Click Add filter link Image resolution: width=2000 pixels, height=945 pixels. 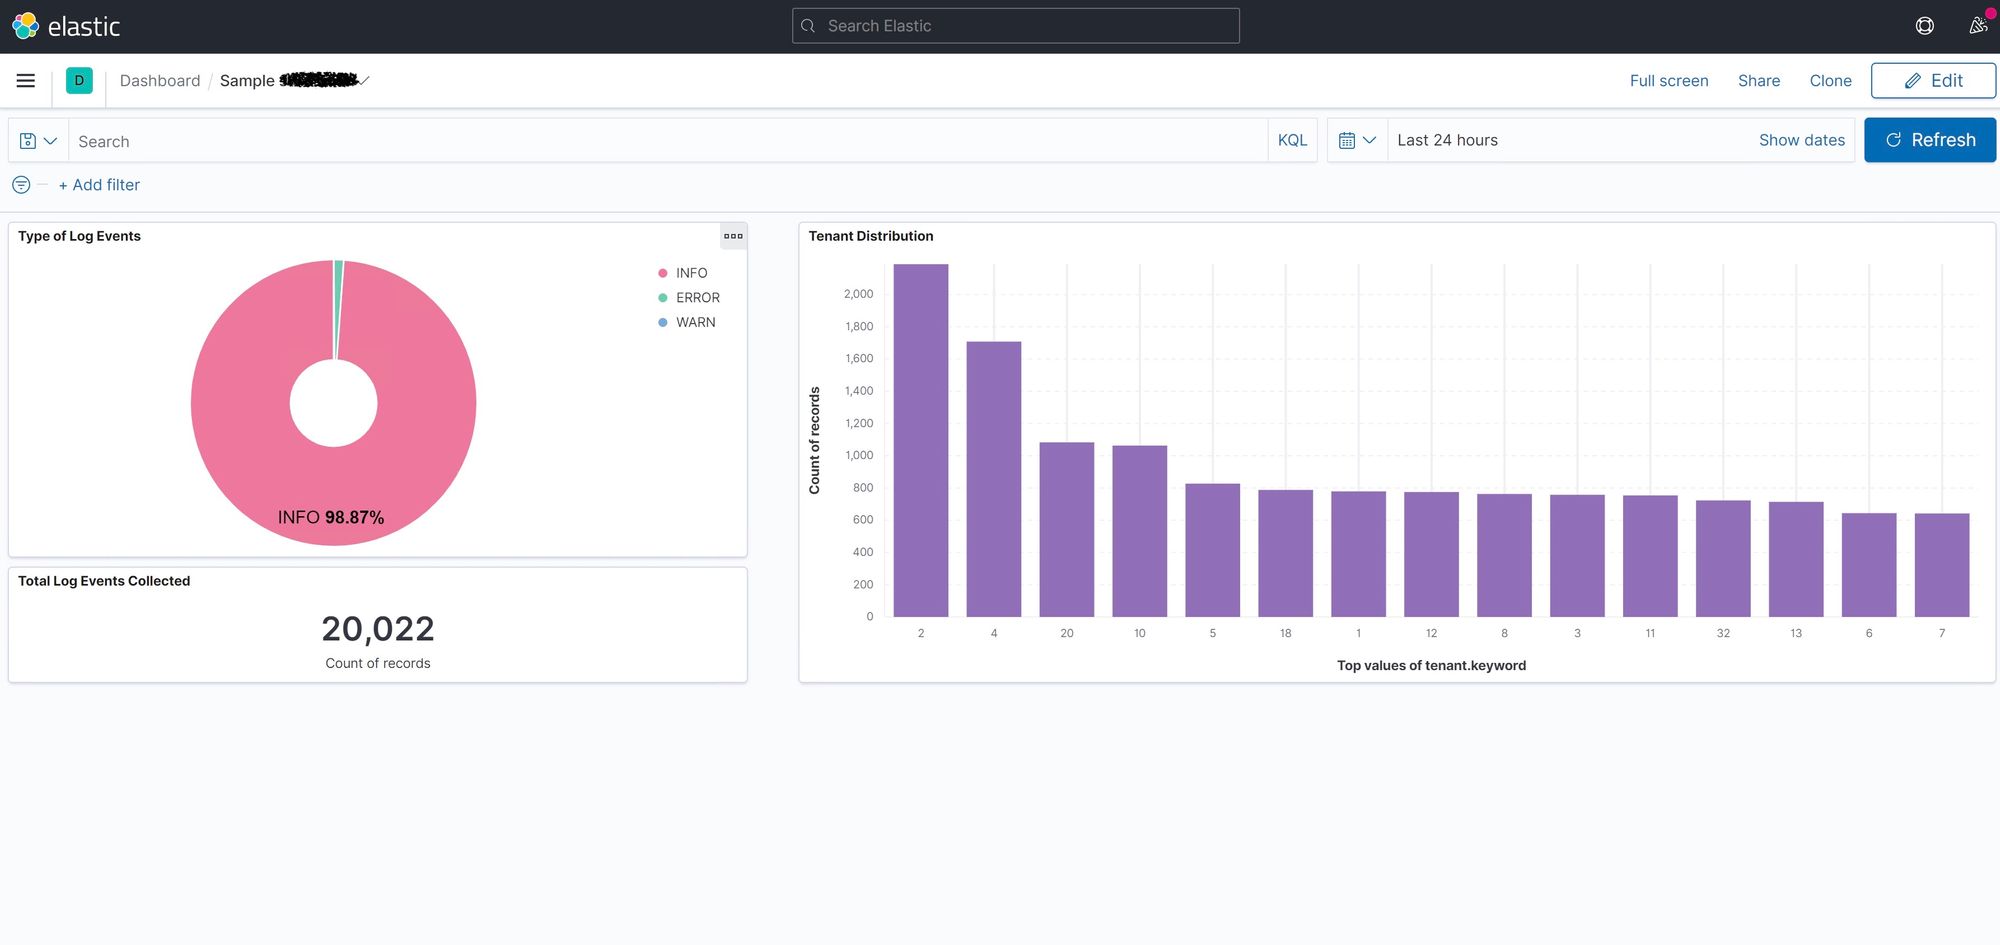coord(99,185)
